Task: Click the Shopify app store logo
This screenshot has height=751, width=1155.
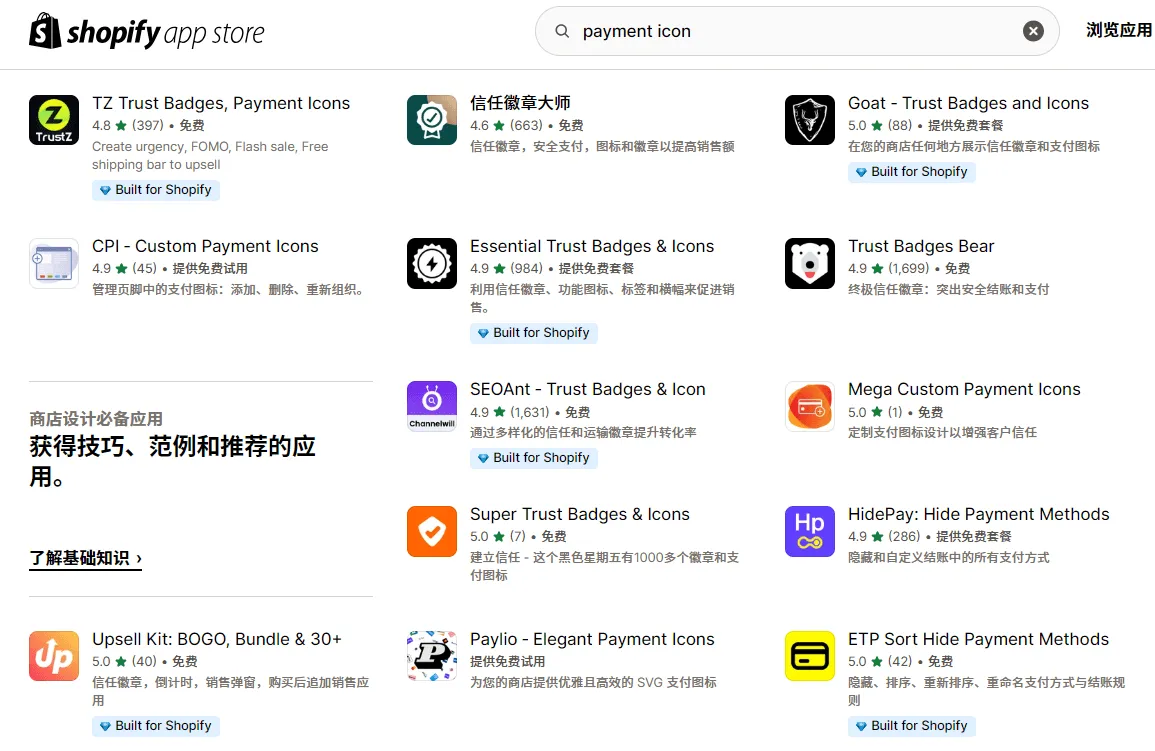Action: point(147,33)
